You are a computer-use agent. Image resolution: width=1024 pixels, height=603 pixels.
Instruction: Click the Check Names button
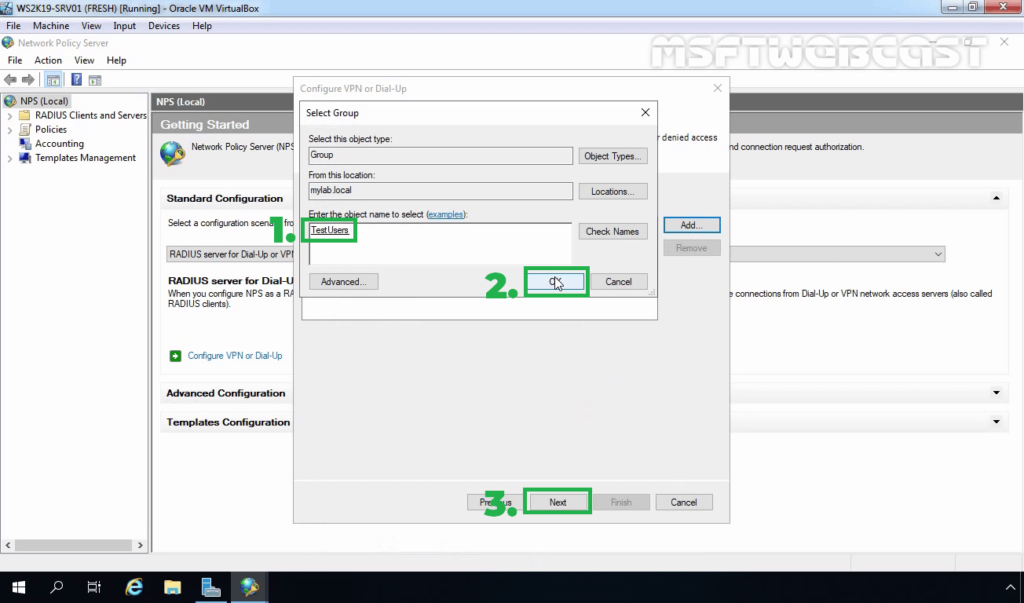[613, 231]
